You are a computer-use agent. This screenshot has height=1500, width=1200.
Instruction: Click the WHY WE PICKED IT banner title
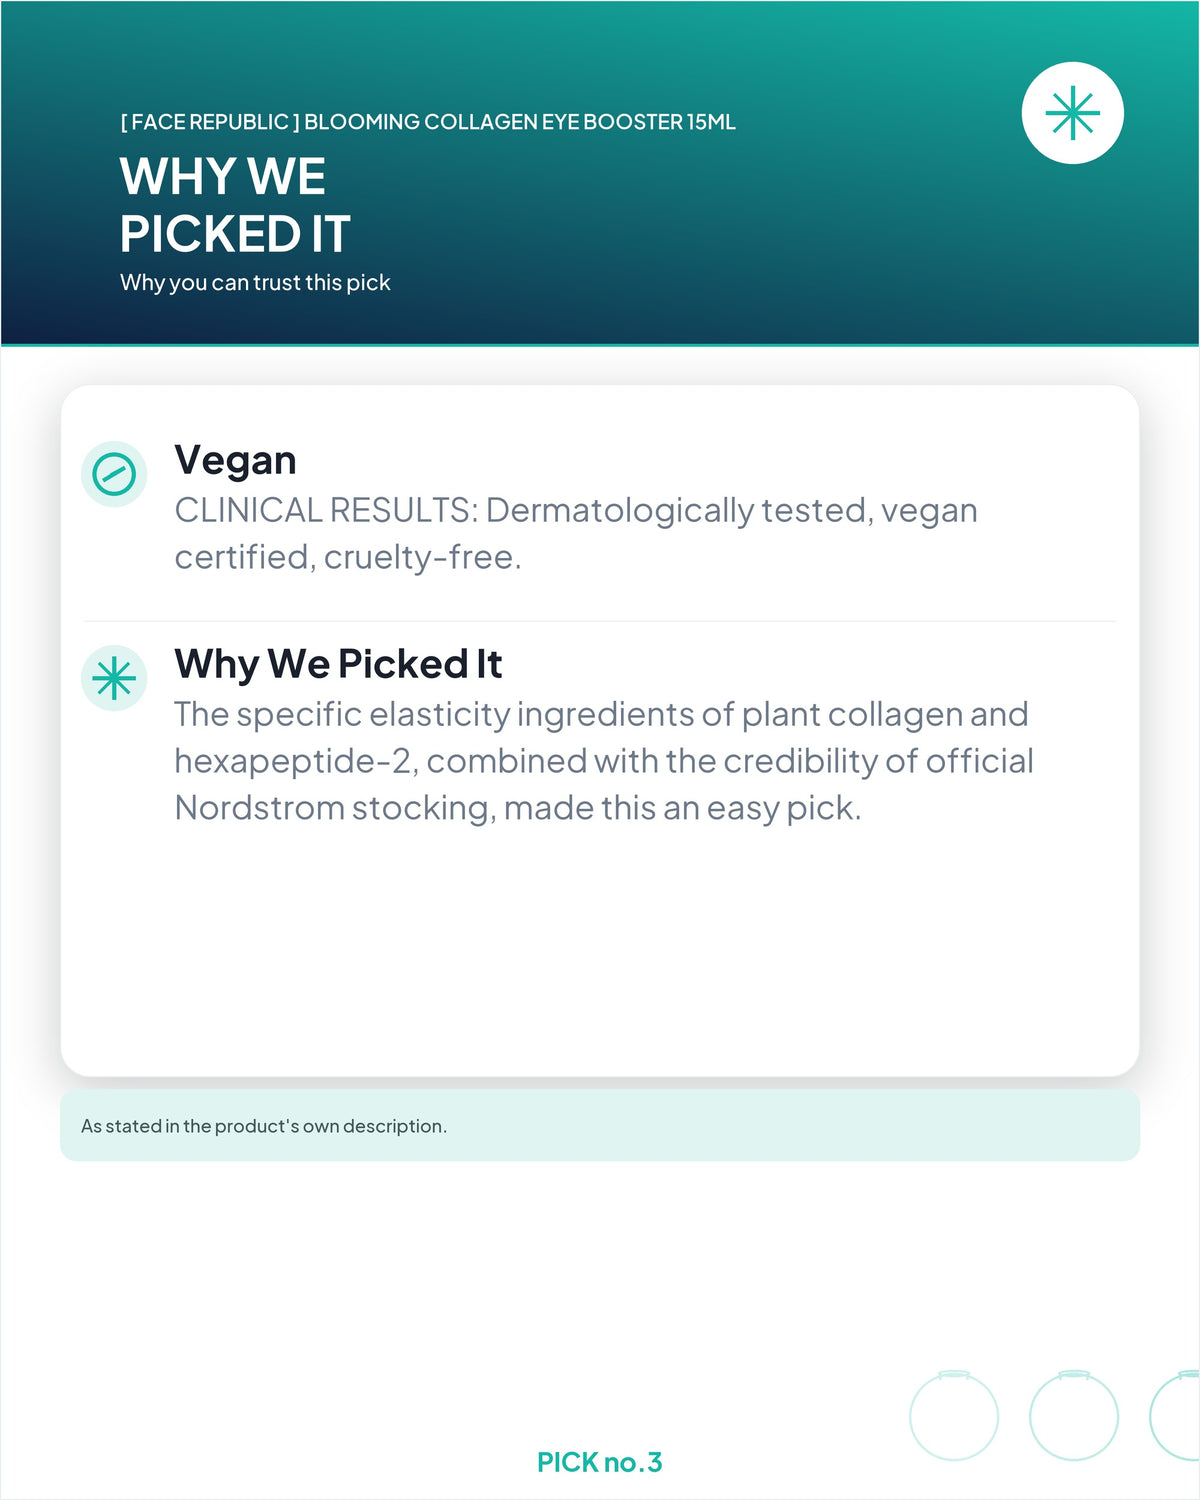[235, 205]
